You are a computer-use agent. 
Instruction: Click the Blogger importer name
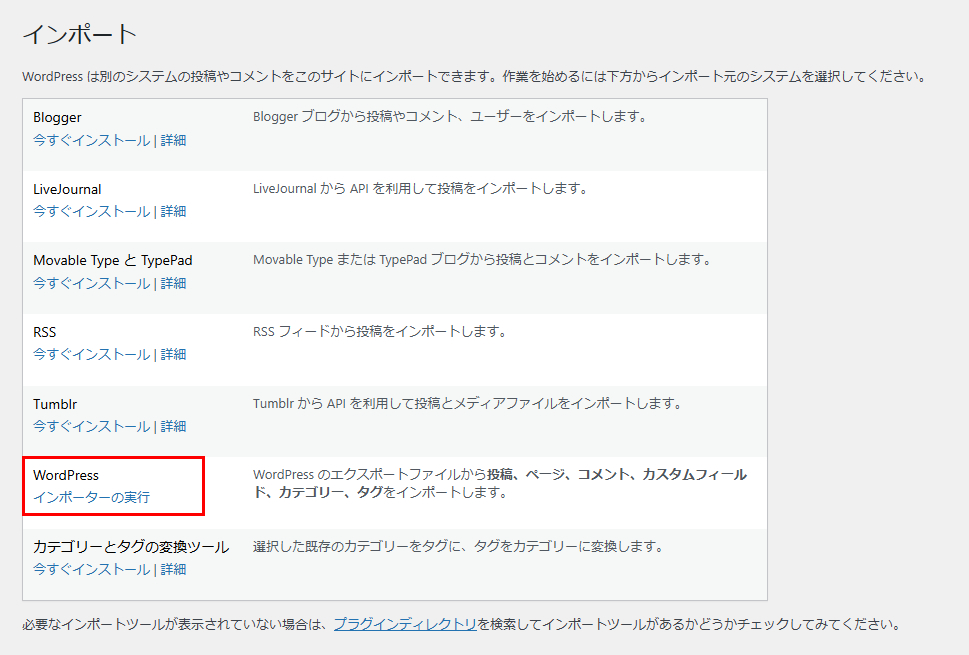point(57,117)
